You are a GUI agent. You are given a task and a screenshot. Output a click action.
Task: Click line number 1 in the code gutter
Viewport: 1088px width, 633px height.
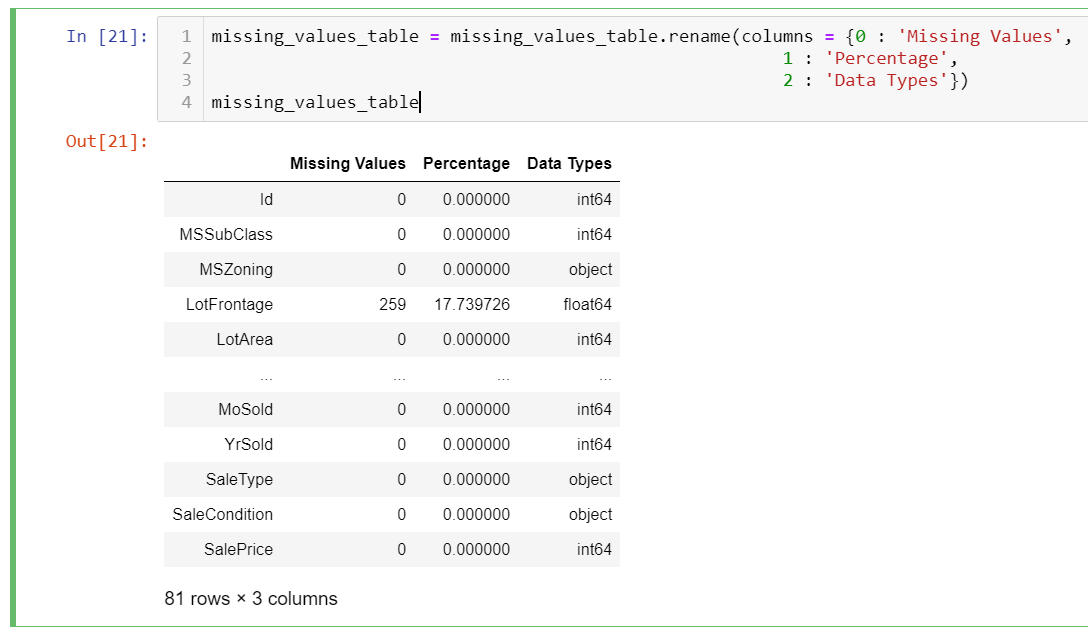pyautogui.click(x=186, y=37)
